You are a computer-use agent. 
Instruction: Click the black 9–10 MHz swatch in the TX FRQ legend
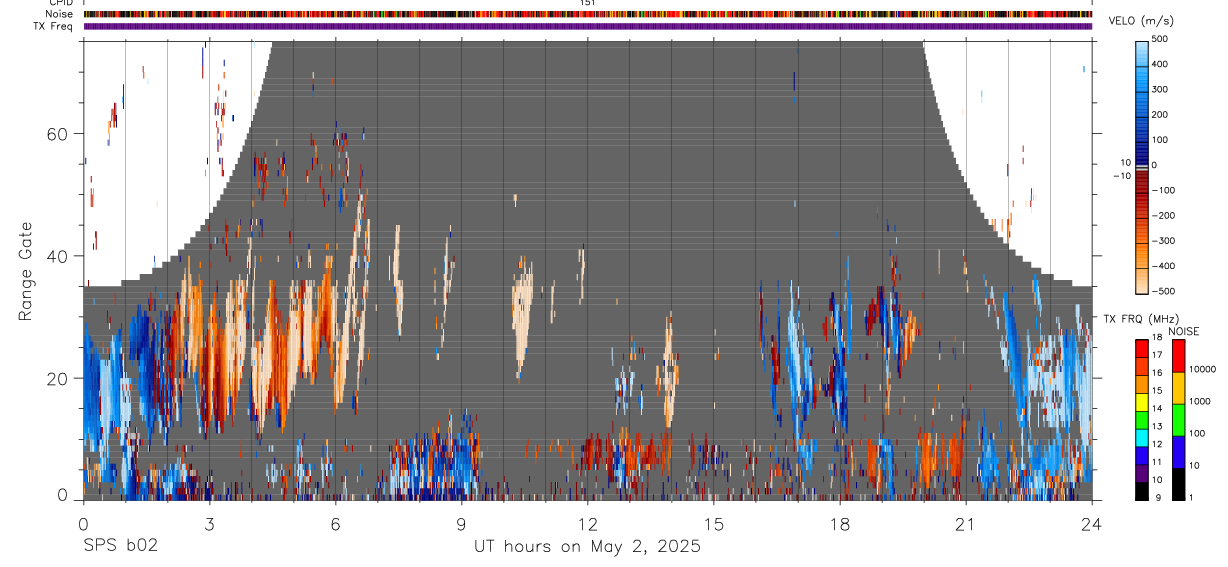pos(1142,491)
